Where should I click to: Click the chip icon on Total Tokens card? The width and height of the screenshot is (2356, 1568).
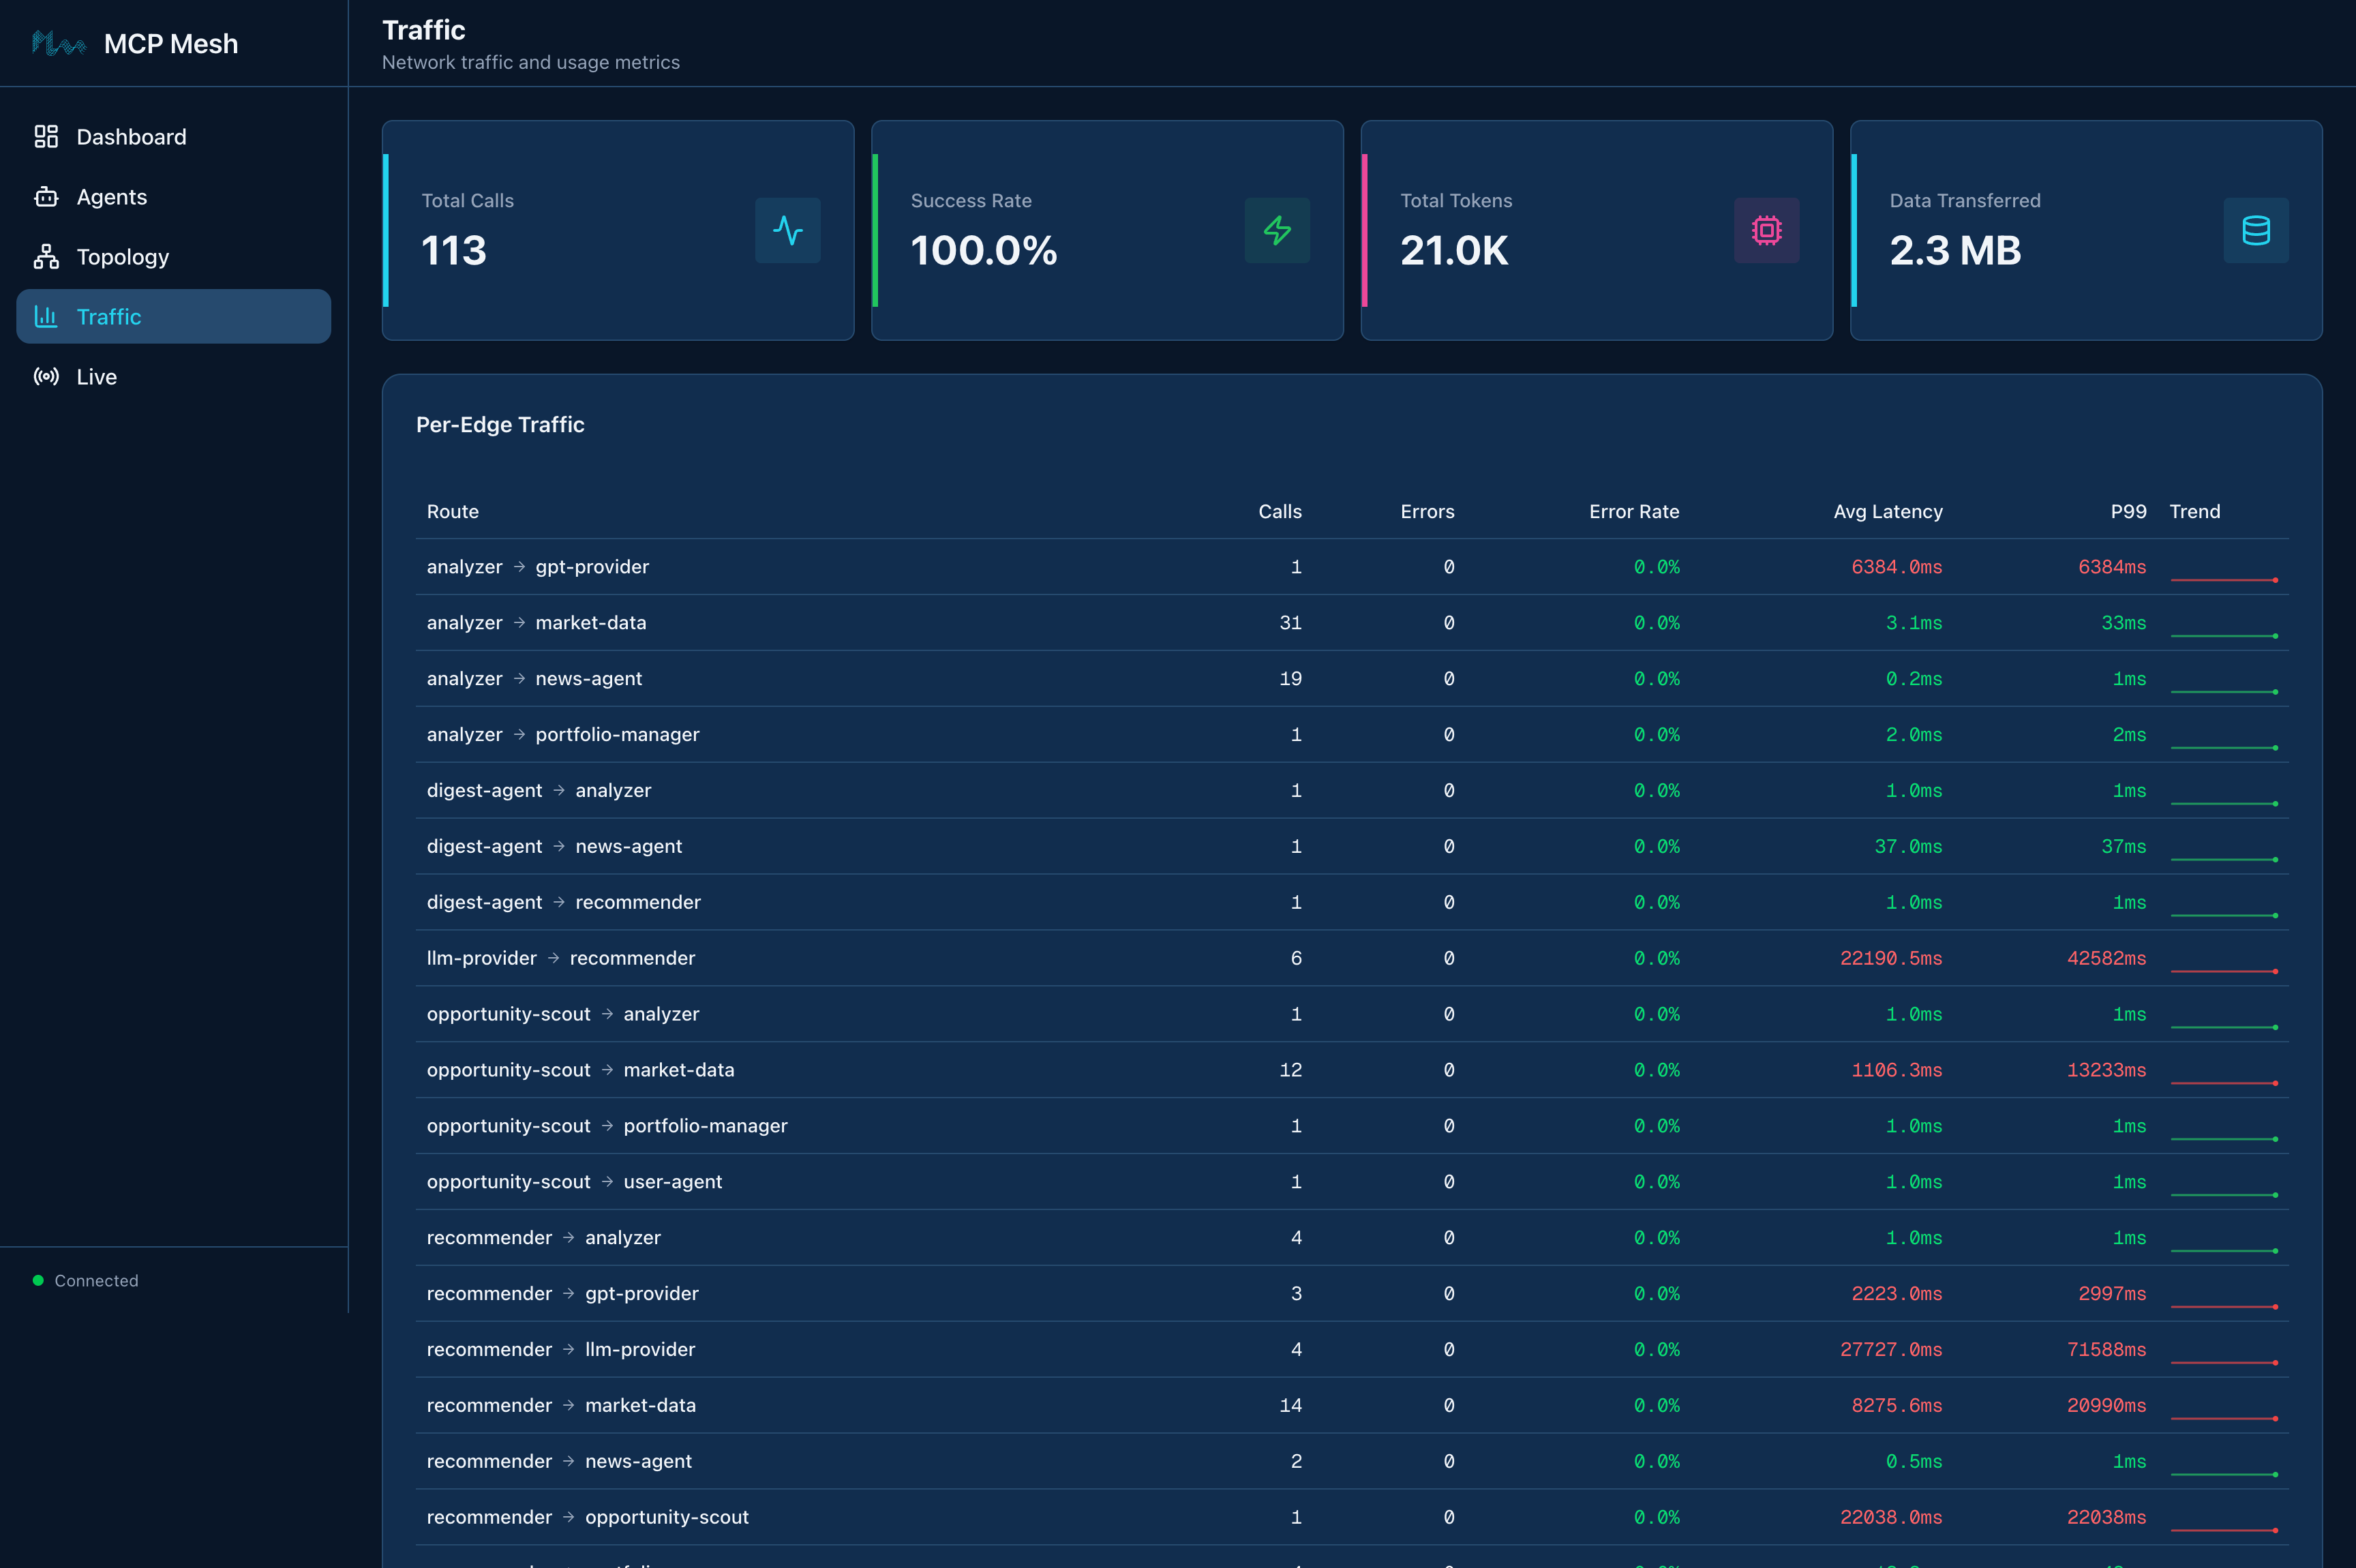[1766, 230]
